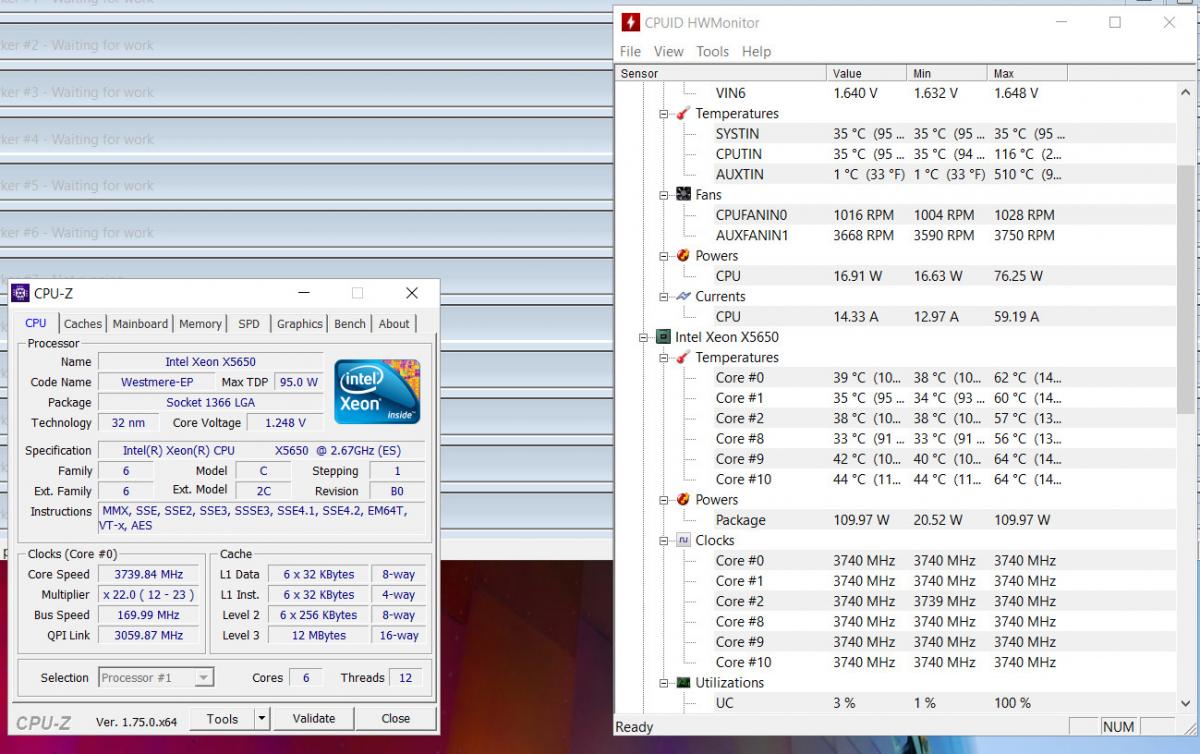The image size is (1200, 754).
Task: Click the Max column header
Action: (x=1028, y=73)
